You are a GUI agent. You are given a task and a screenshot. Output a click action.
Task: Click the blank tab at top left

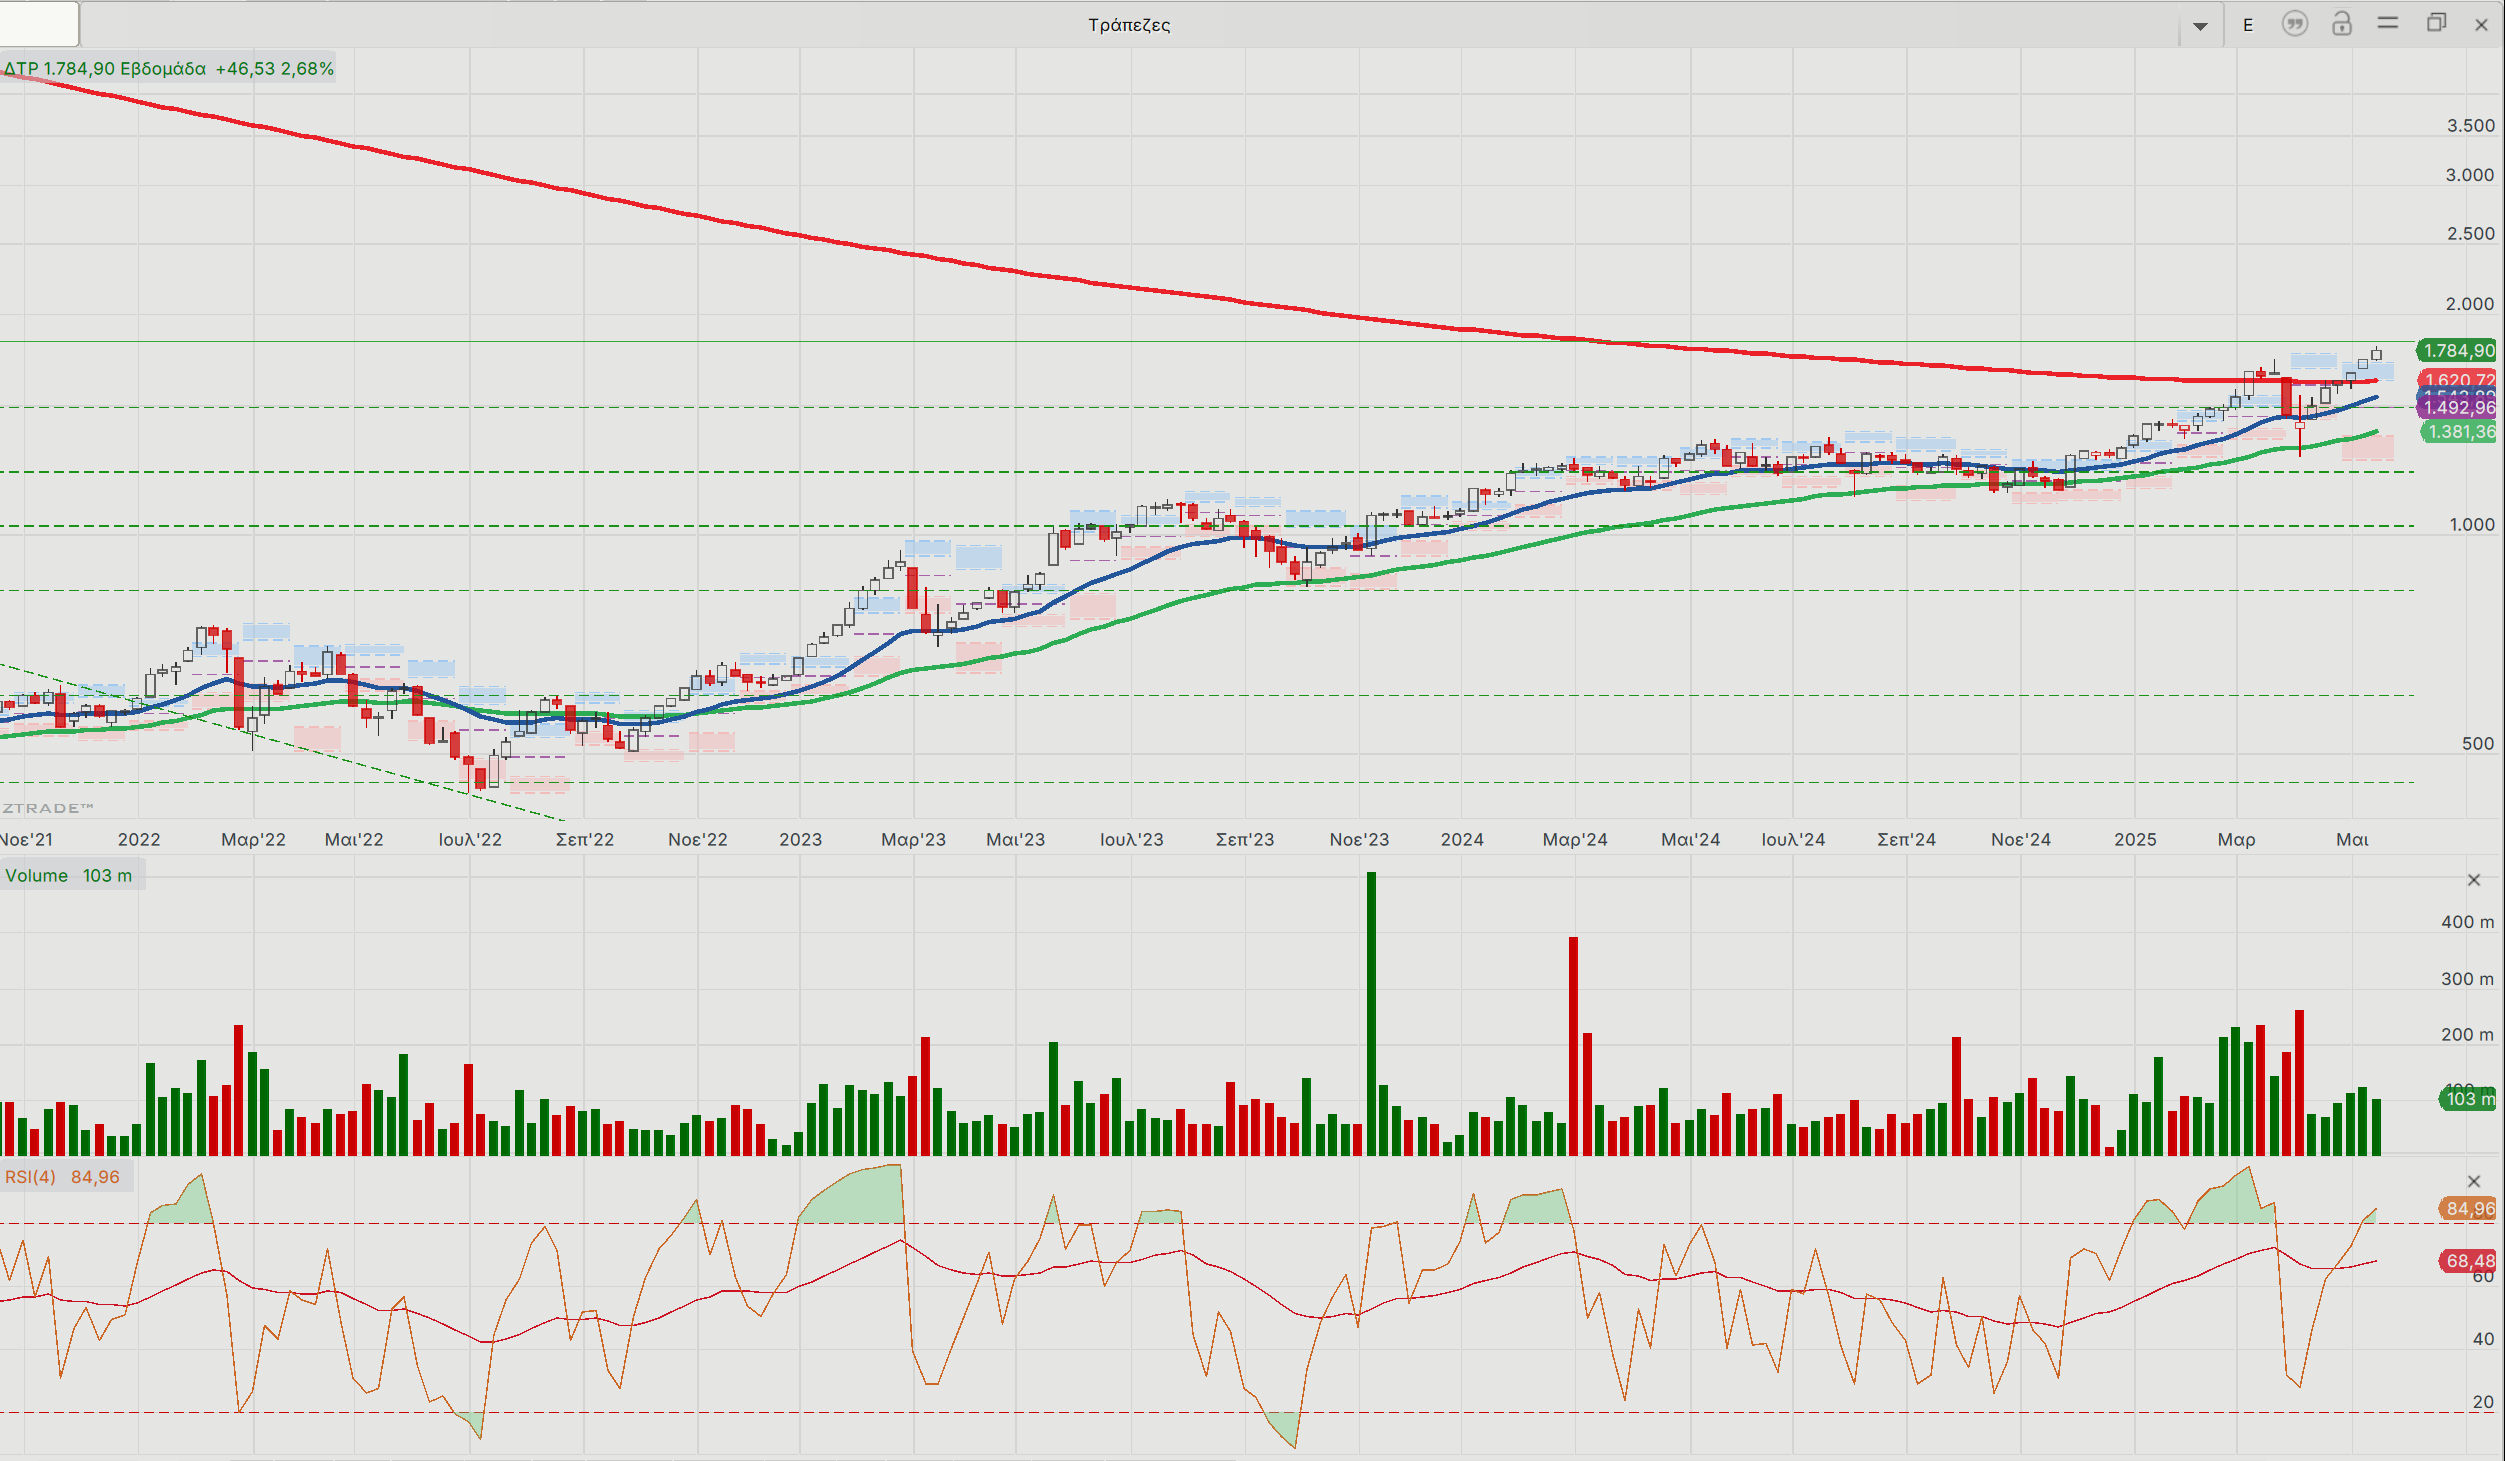pos(39,24)
